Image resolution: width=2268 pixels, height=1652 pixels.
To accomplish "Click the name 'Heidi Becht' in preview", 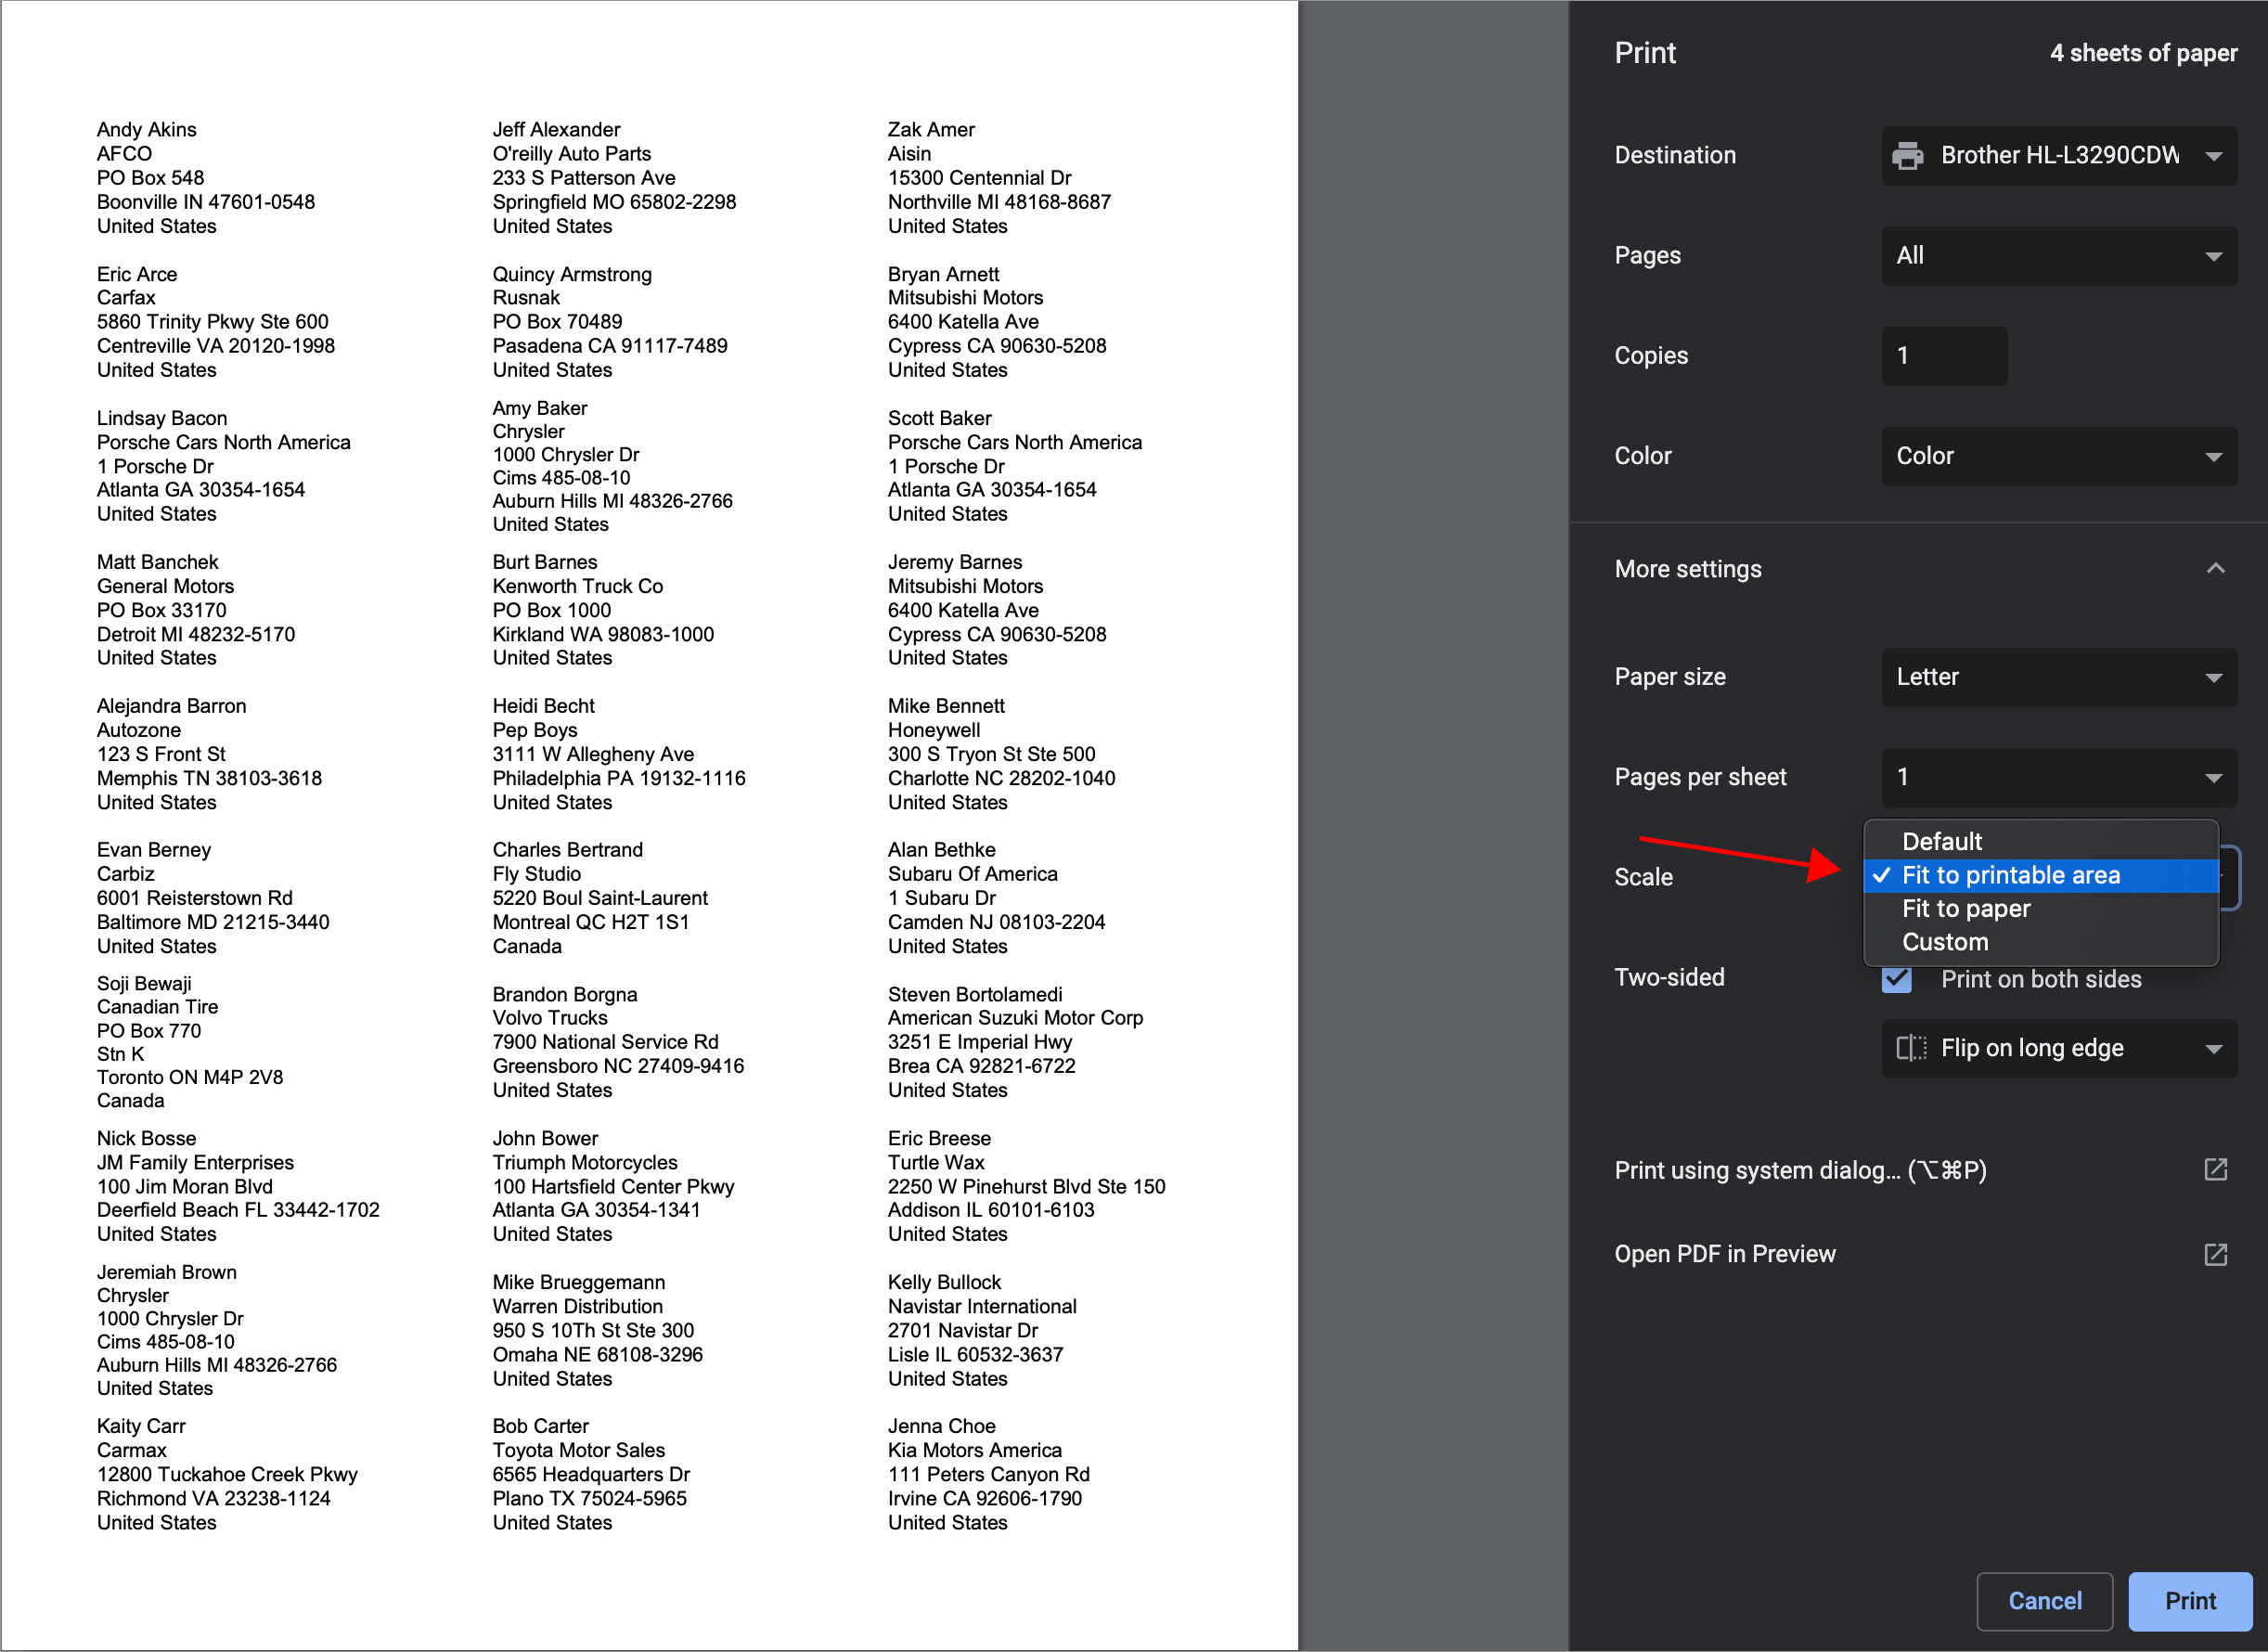I will point(544,706).
